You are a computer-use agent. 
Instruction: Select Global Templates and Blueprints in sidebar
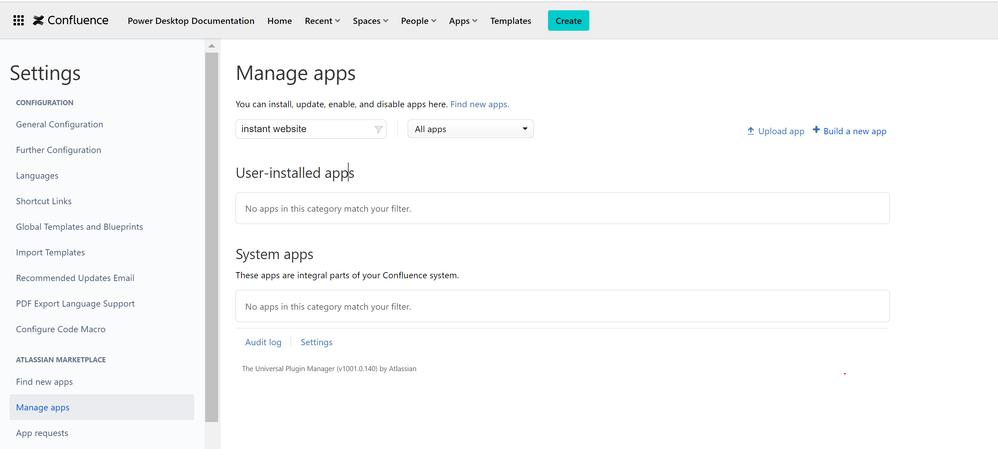[79, 227]
